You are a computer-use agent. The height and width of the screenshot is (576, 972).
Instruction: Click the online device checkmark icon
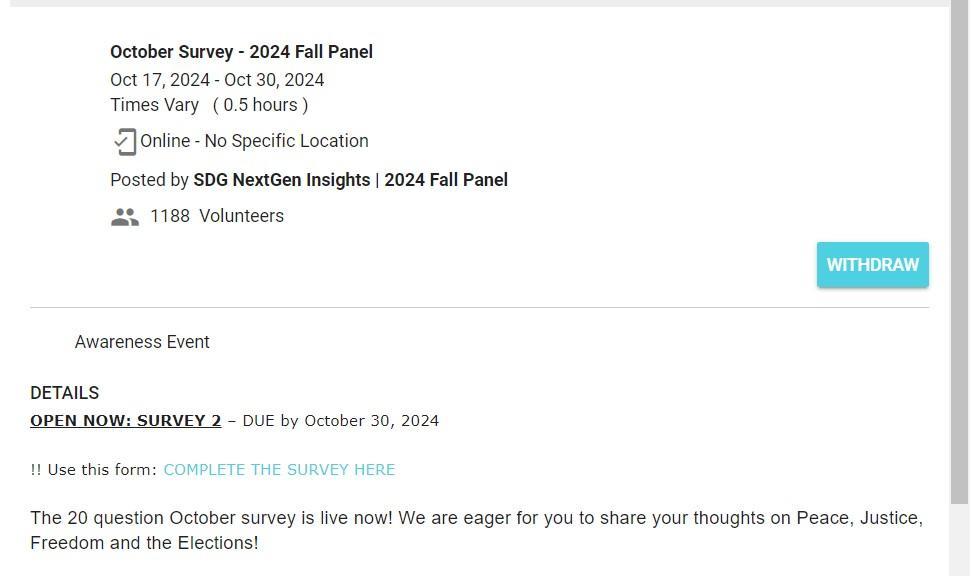(x=124, y=142)
